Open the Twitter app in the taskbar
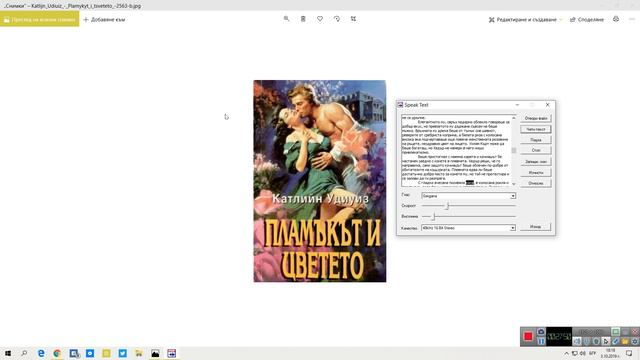Viewport: 640px width, 360px height. (122, 353)
